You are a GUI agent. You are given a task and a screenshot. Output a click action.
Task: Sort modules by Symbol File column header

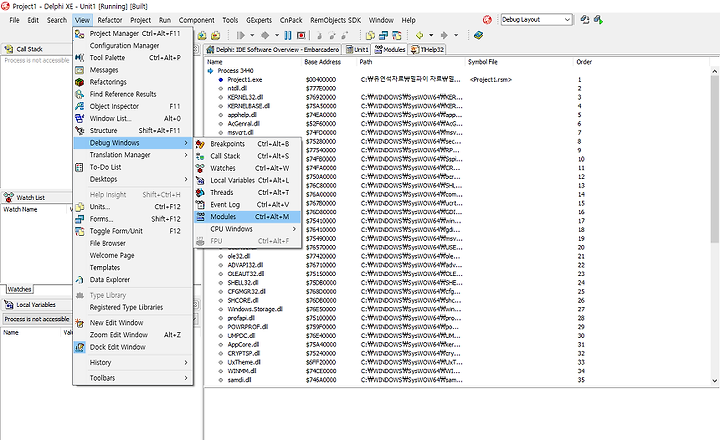click(519, 62)
